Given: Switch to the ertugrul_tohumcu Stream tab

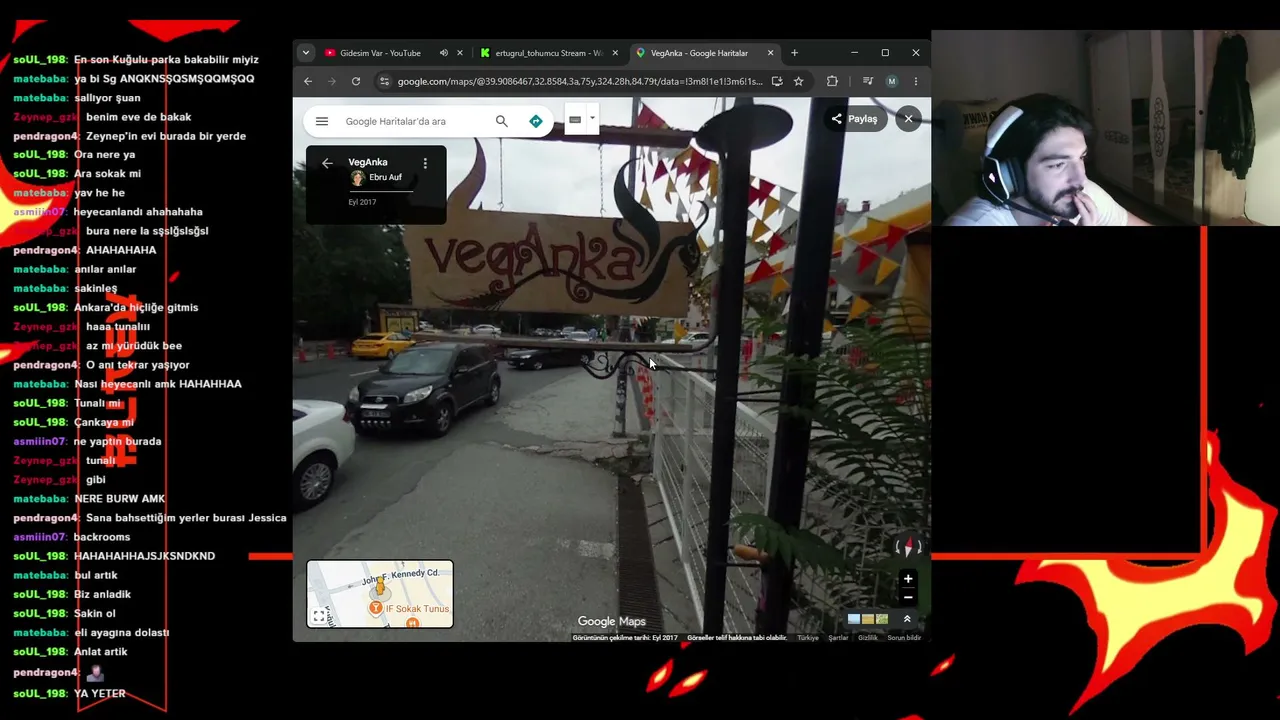Looking at the screenshot, I should [548, 53].
